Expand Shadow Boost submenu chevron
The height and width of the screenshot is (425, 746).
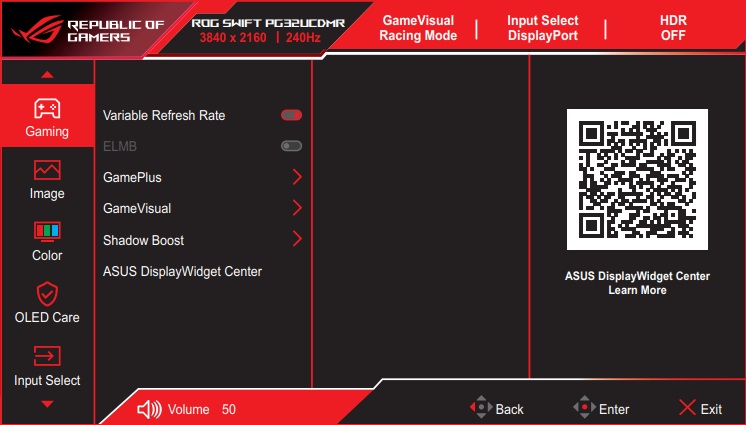point(297,239)
